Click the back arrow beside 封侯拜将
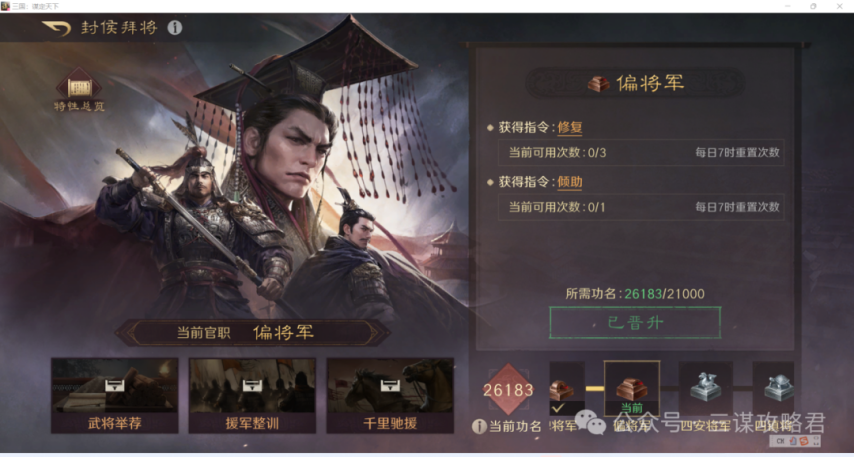 [57, 28]
